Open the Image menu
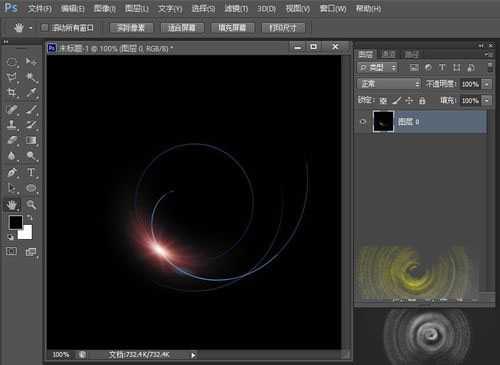This screenshot has width=500, height=365. pyautogui.click(x=104, y=9)
